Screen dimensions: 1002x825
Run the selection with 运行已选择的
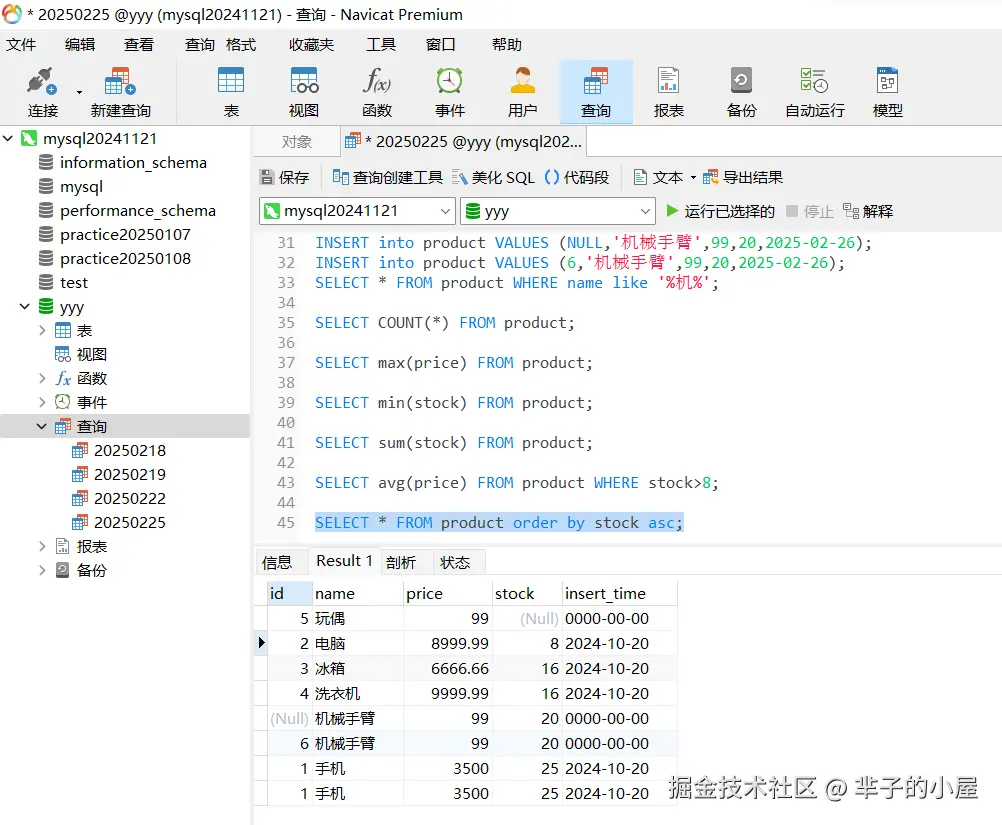pos(720,211)
